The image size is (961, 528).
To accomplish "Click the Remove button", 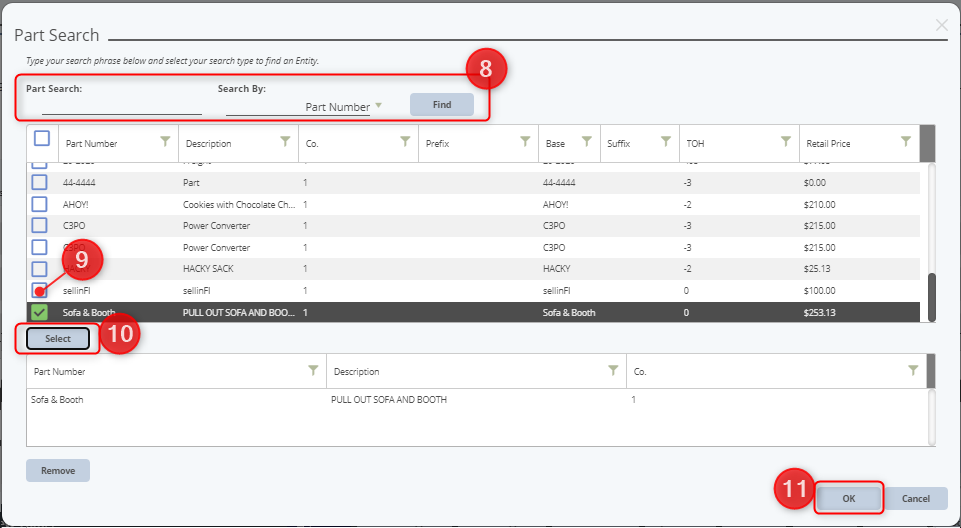I will point(58,470).
